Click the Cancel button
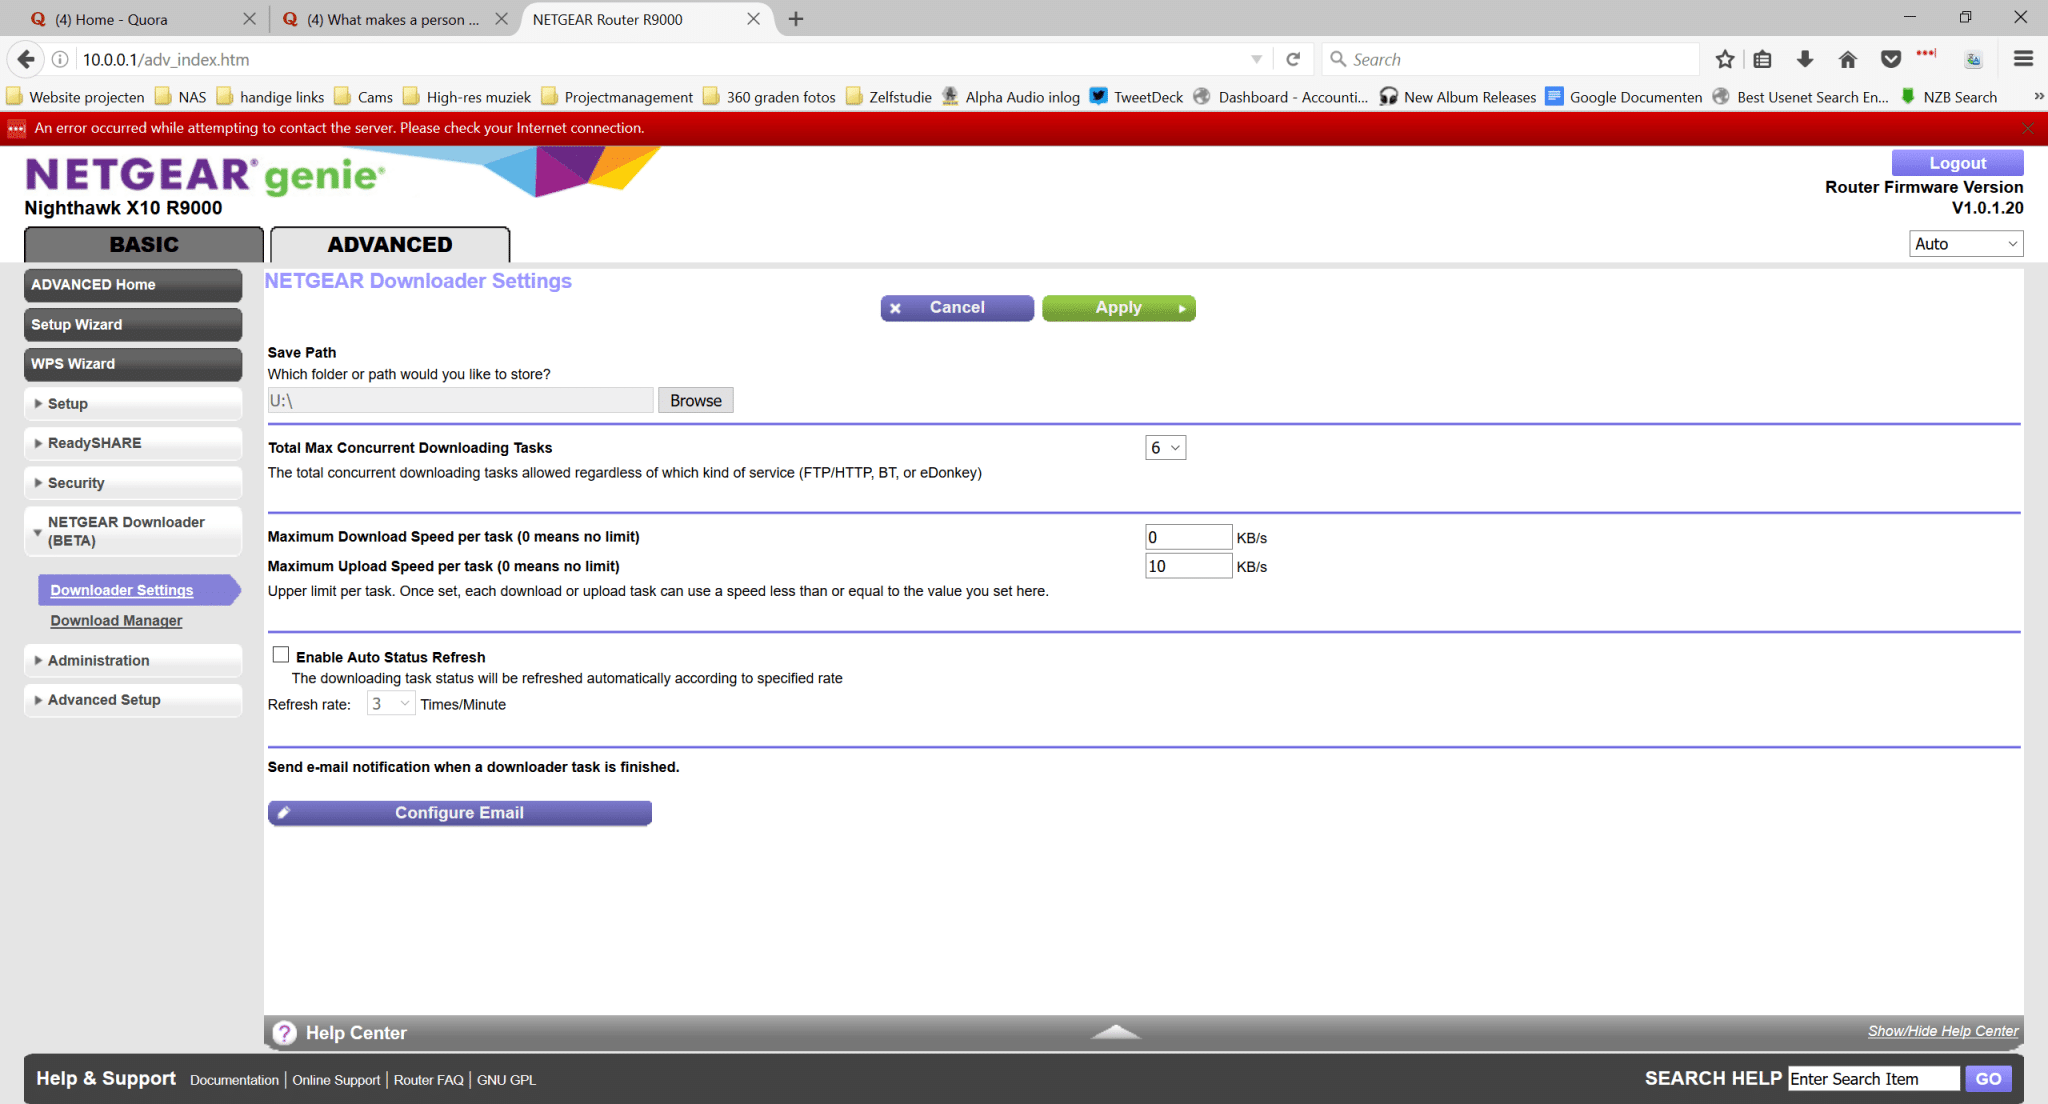The image size is (2048, 1104). tap(957, 308)
